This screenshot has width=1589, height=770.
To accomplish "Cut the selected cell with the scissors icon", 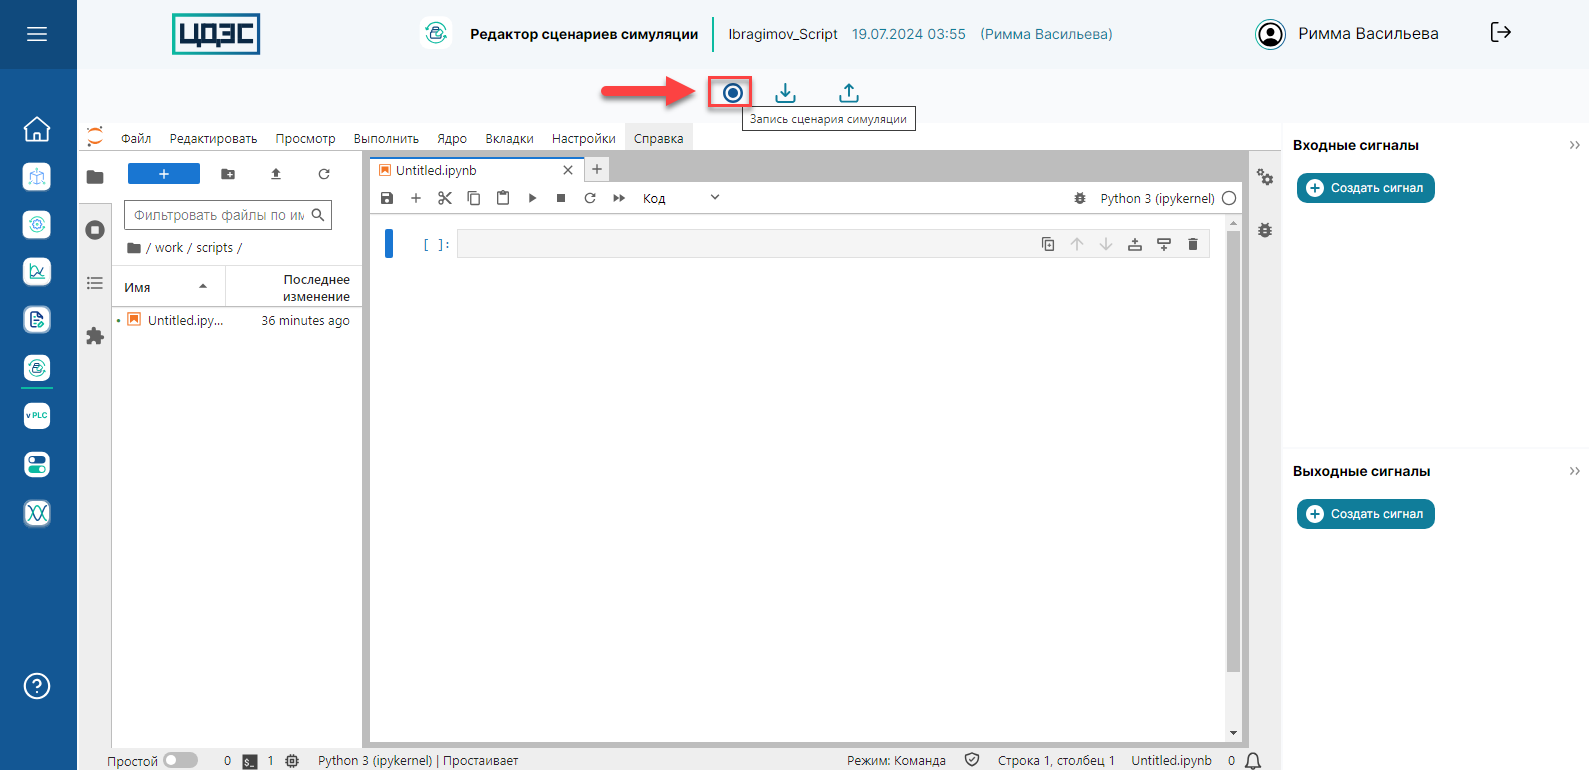I will [445, 198].
